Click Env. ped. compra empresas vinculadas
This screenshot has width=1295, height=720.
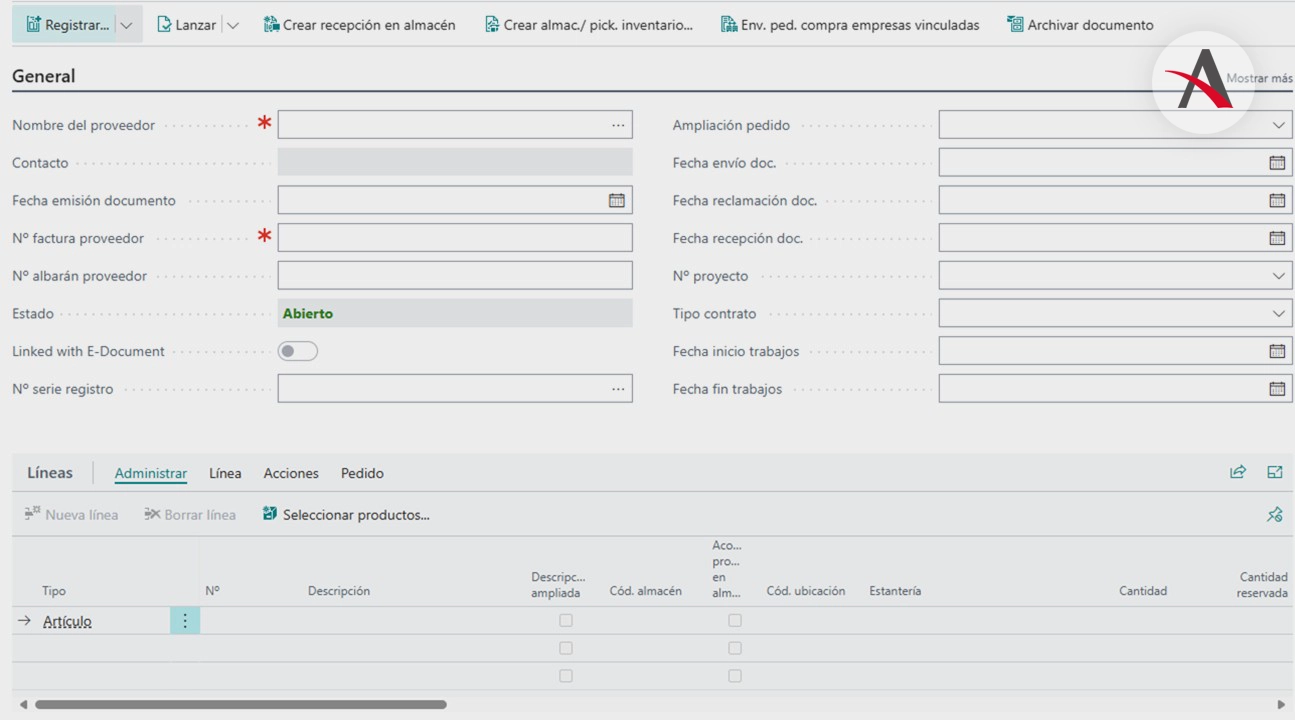(x=850, y=25)
